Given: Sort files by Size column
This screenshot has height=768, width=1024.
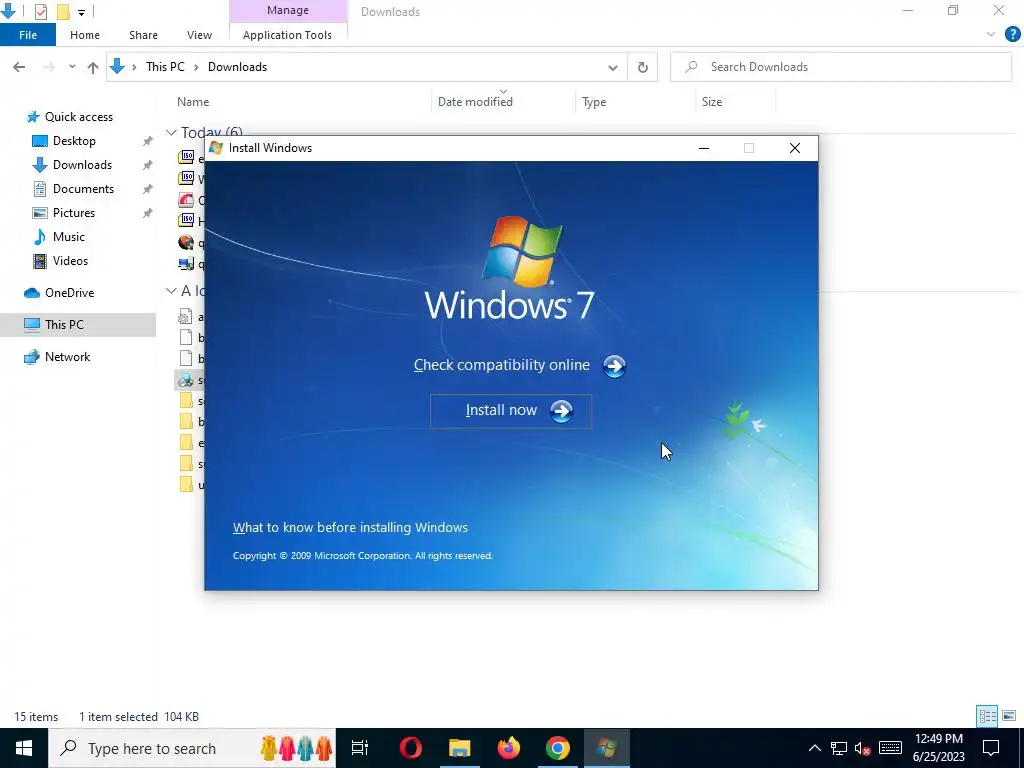Looking at the screenshot, I should click(x=712, y=102).
